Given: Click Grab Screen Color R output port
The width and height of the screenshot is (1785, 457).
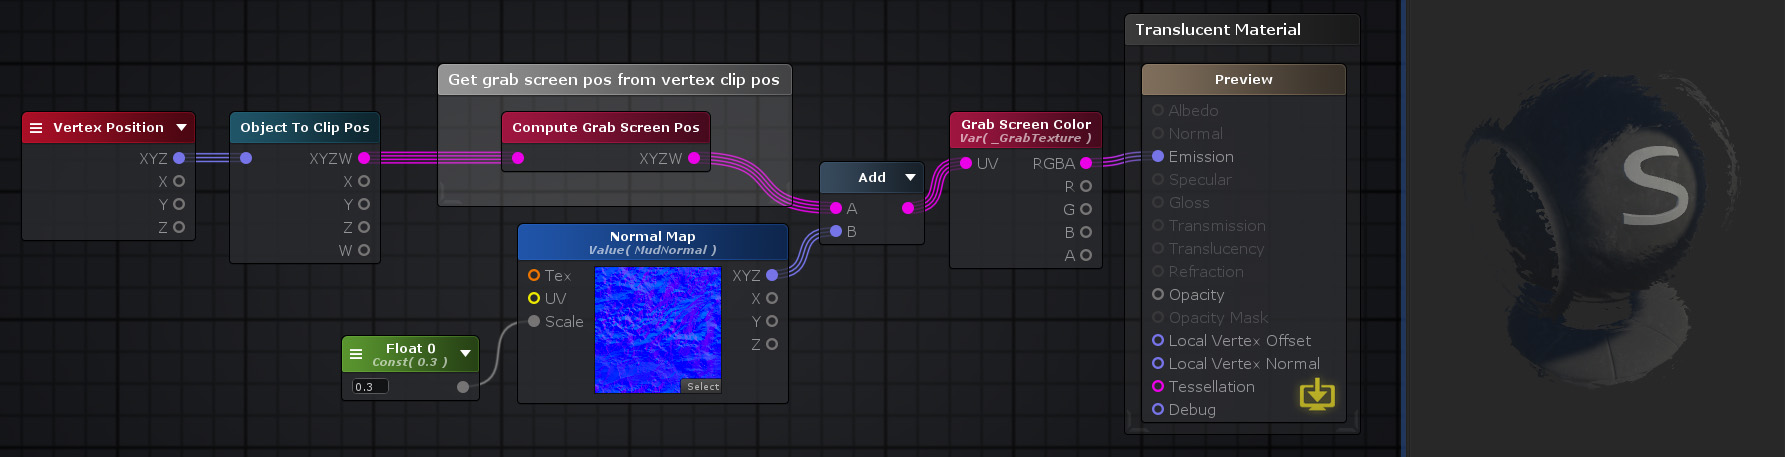Looking at the screenshot, I should pos(1086,186).
